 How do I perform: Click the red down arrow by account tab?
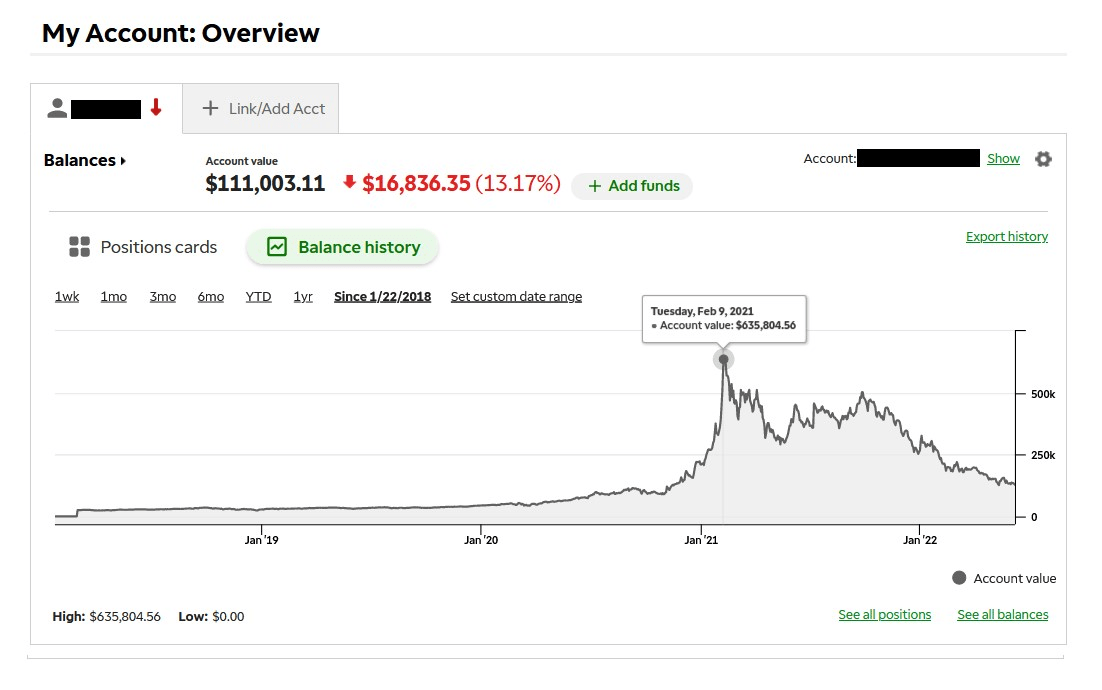coord(156,108)
